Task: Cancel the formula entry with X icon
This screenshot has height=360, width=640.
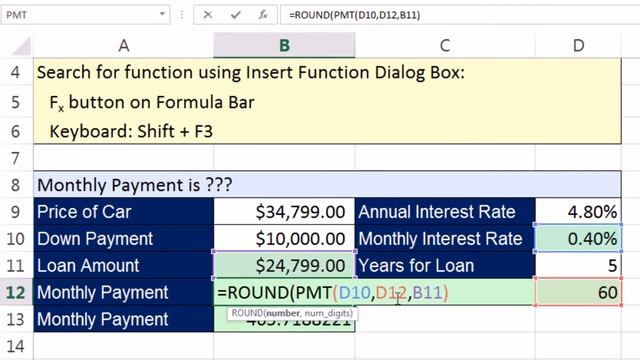Action: [x=207, y=15]
